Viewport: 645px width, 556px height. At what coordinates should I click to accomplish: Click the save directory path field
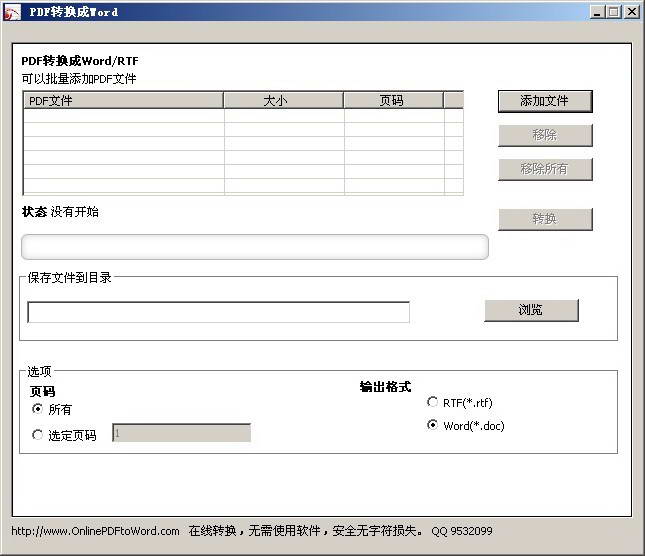[x=218, y=312]
